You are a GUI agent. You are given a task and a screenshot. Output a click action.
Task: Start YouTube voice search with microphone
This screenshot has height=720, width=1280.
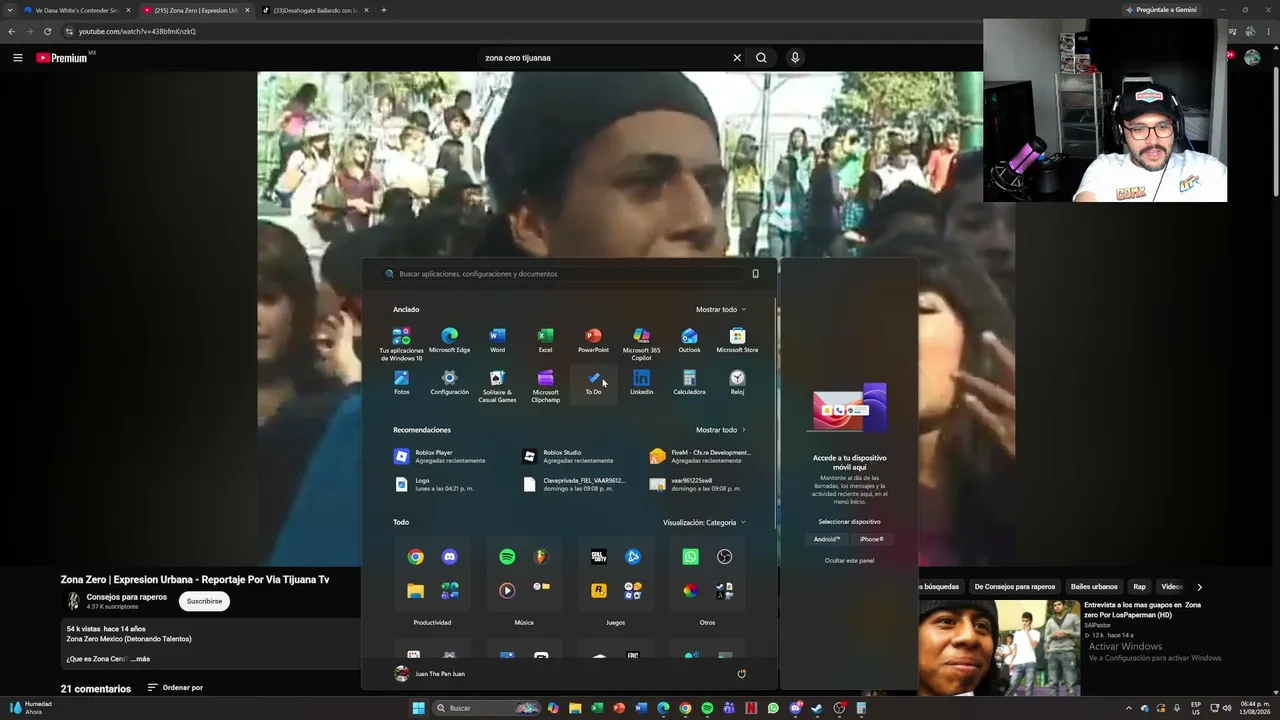(795, 58)
